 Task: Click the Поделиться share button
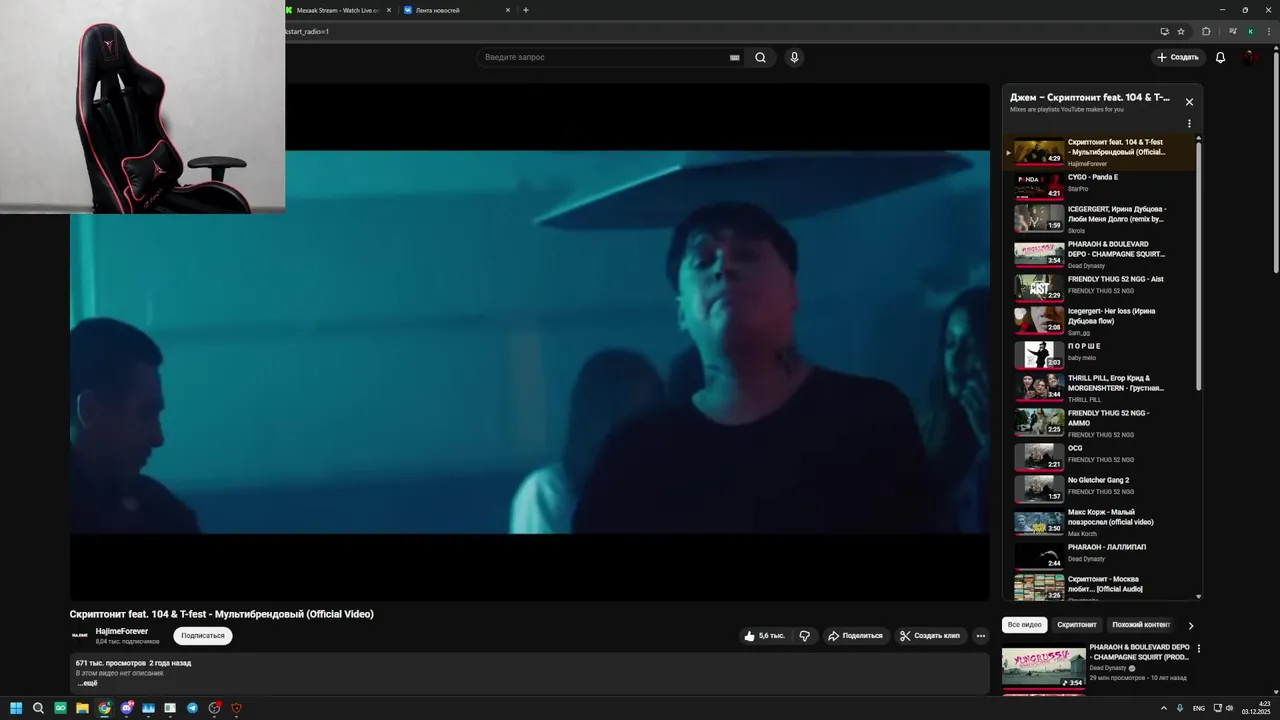tap(855, 636)
